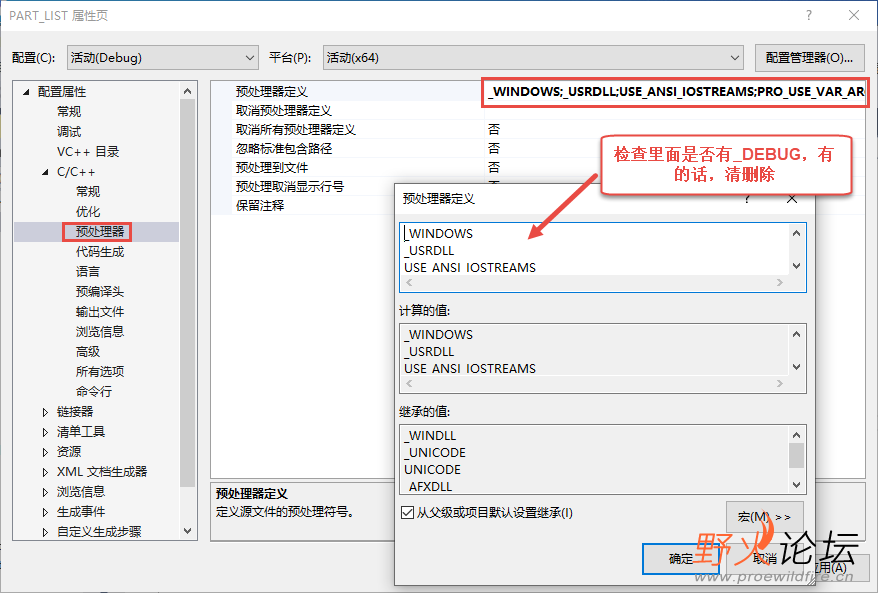Expand the XML 文档生成器 node
Screen dimensions: 878x593
(45, 472)
